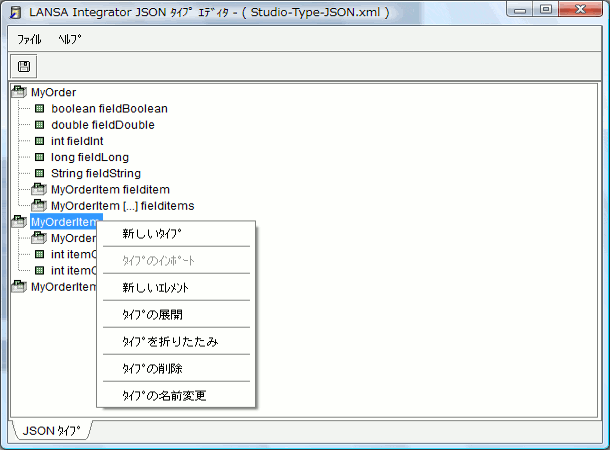Click the highlighted MyOrderItem type label
Screen dimensions: 610x450
point(64,222)
